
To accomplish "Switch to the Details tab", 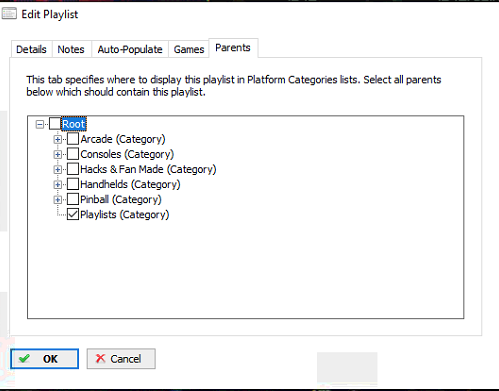I will tap(31, 49).
